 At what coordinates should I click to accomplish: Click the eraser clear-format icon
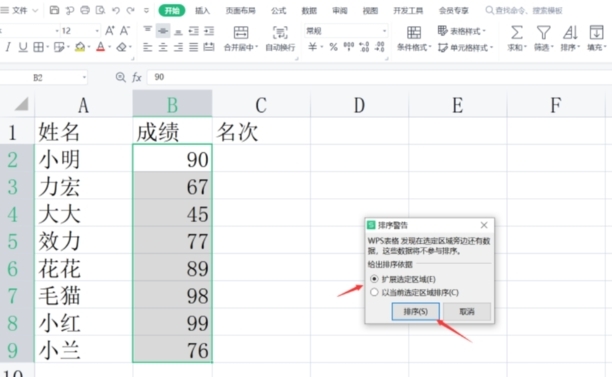tap(121, 47)
